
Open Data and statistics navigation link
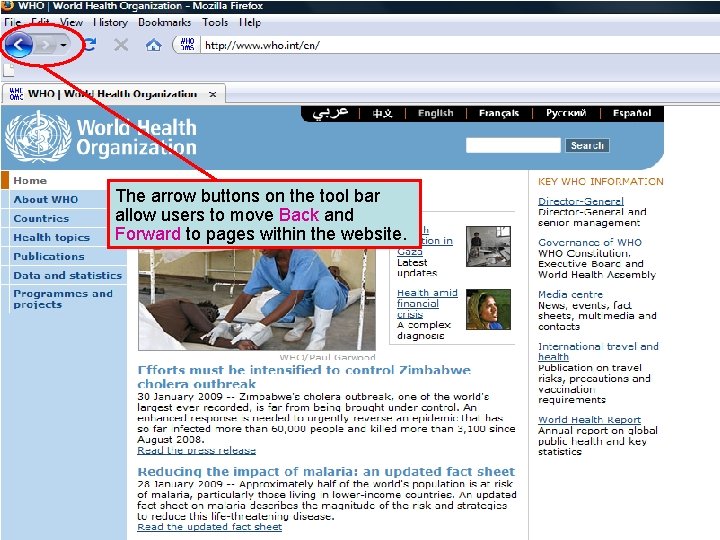coord(68,275)
